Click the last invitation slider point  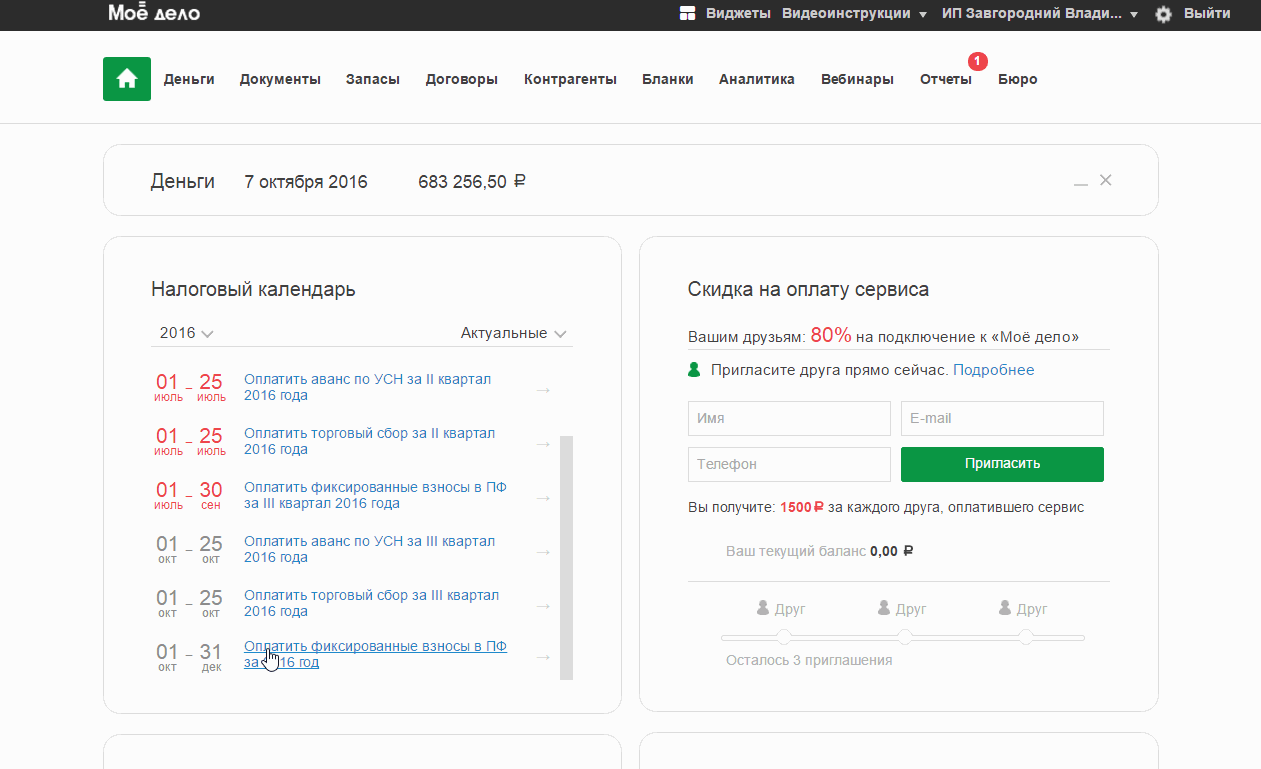pos(1026,638)
